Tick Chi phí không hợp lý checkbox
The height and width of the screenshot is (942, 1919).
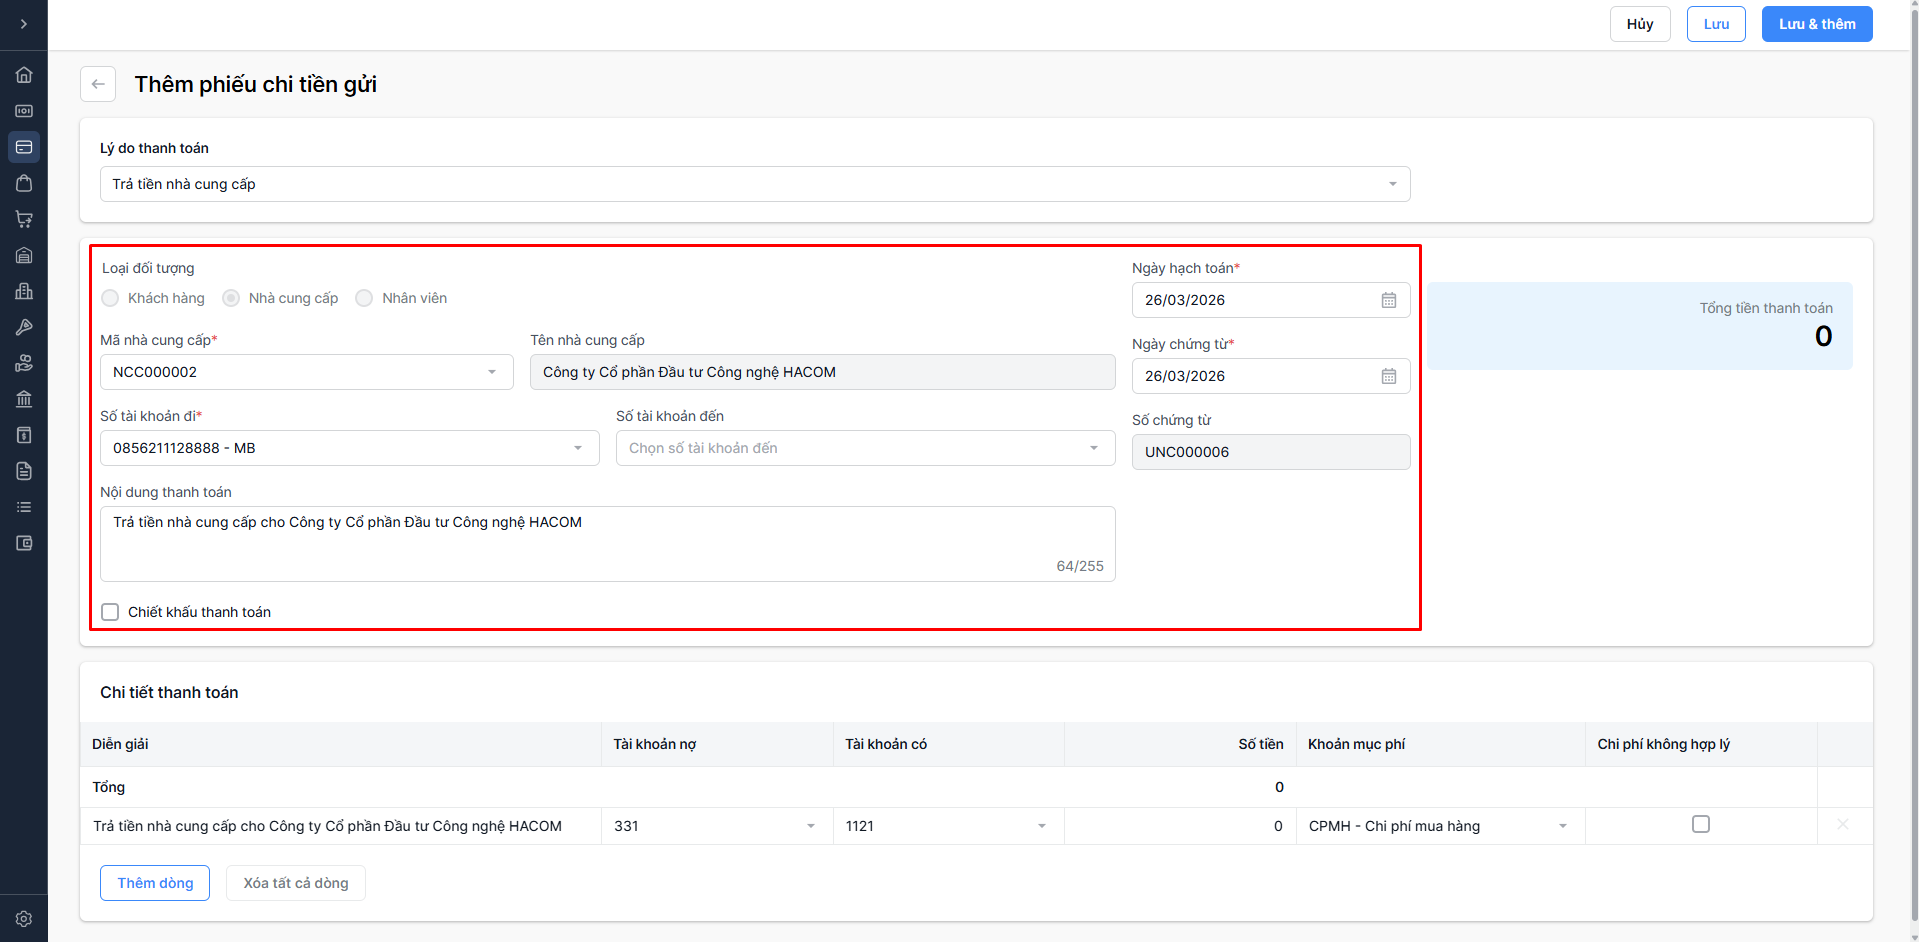[x=1700, y=824]
